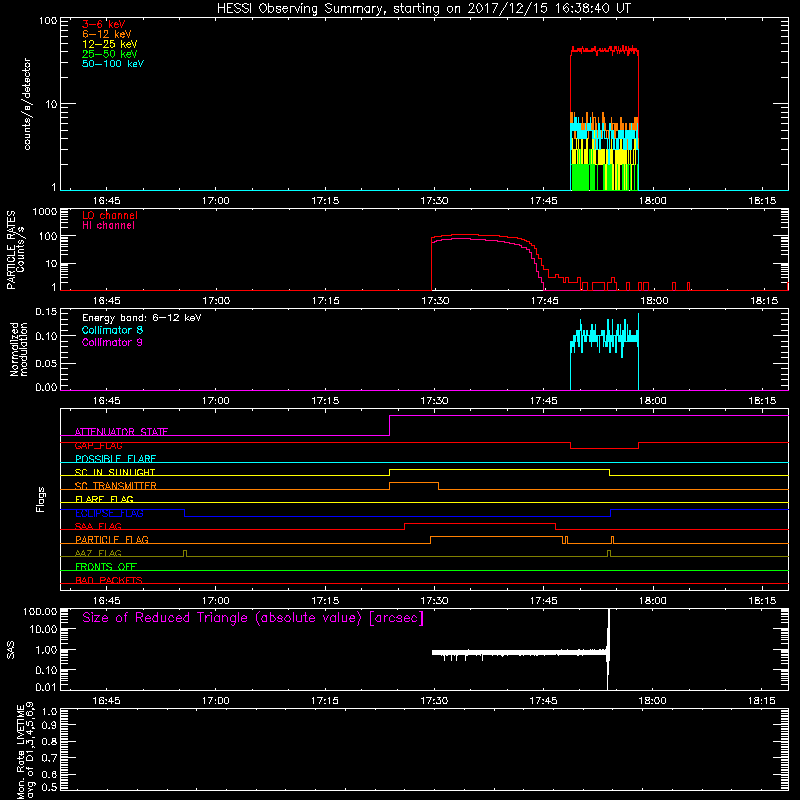Click the white SAS reduced triangle trace

(519, 653)
